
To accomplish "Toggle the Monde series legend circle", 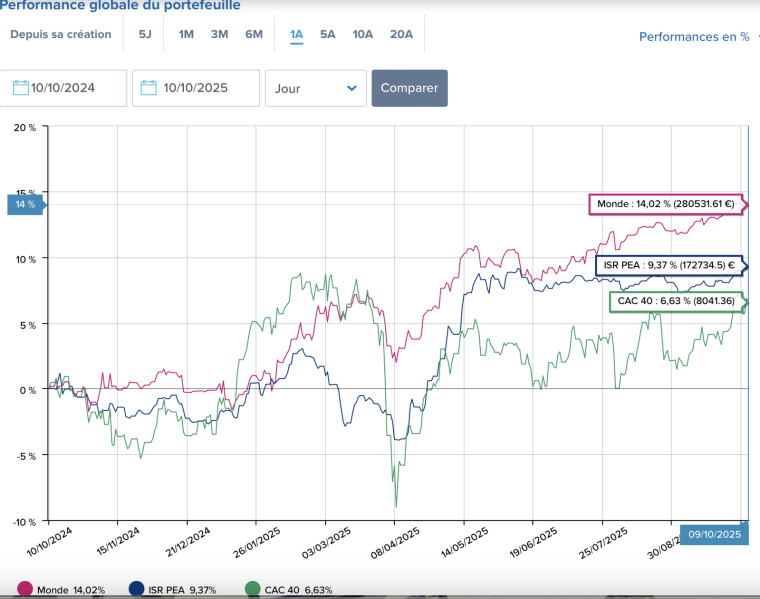I will click(x=25, y=590).
